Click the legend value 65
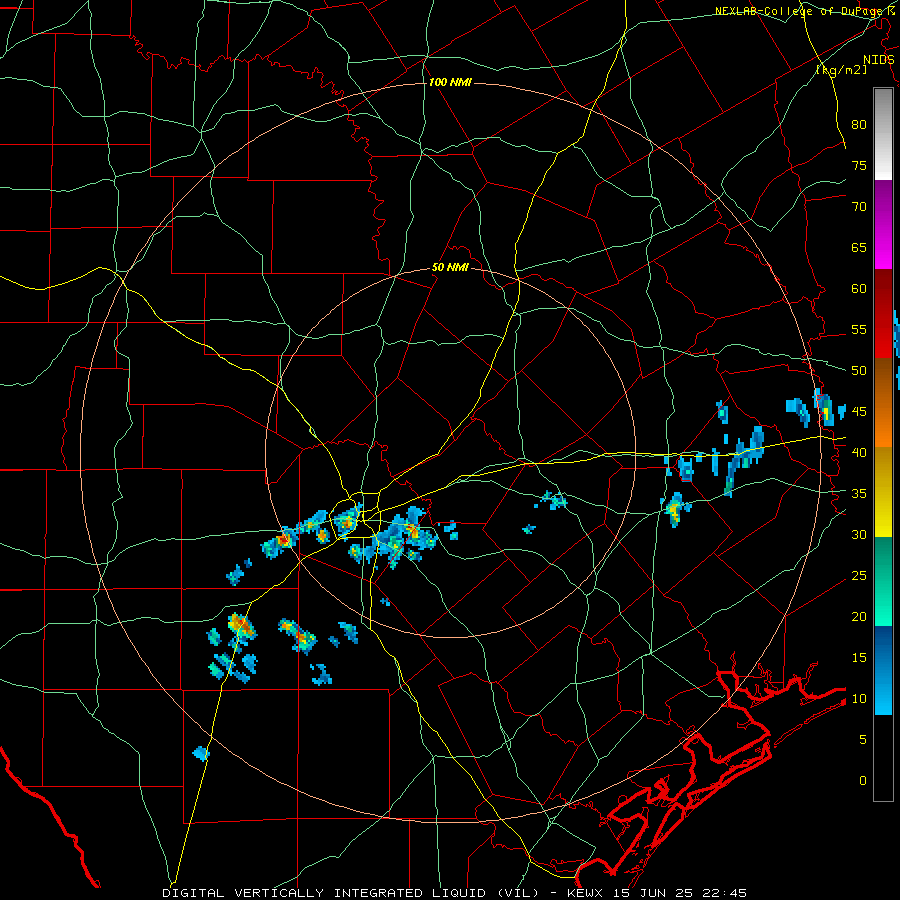The image size is (900, 900). [859, 247]
